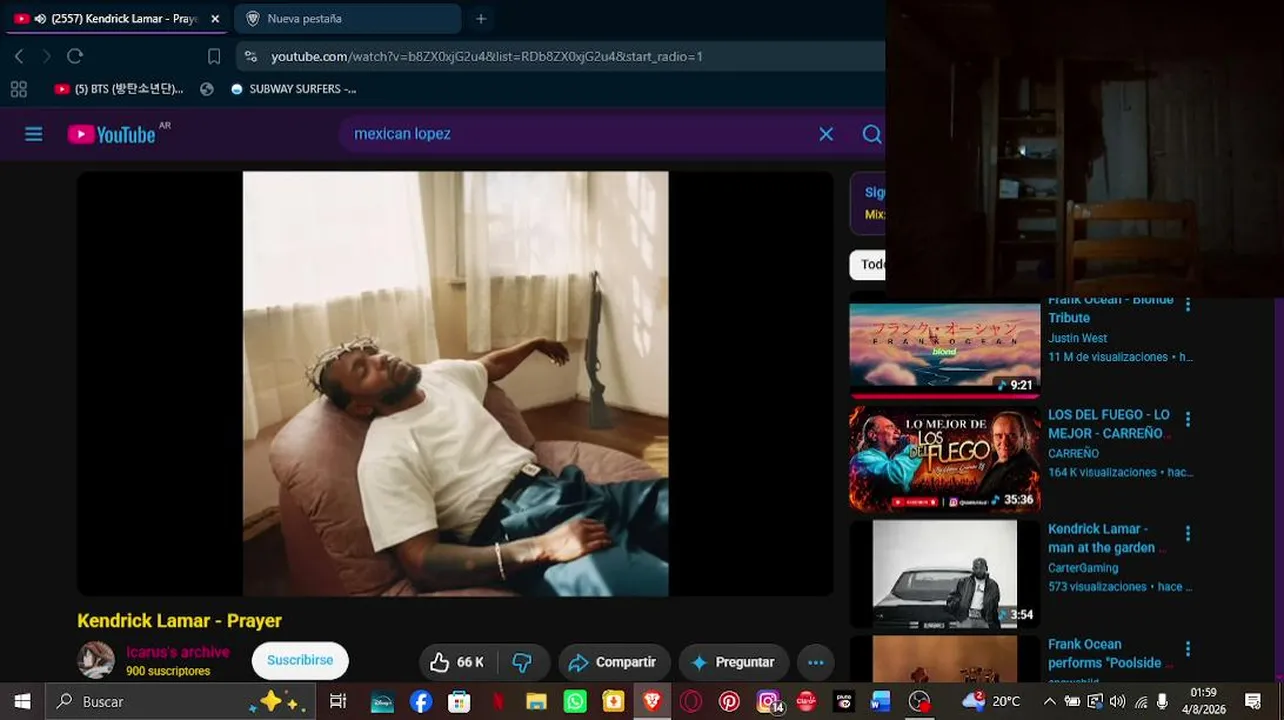Open the Icarus's archive channel link

tap(178, 652)
